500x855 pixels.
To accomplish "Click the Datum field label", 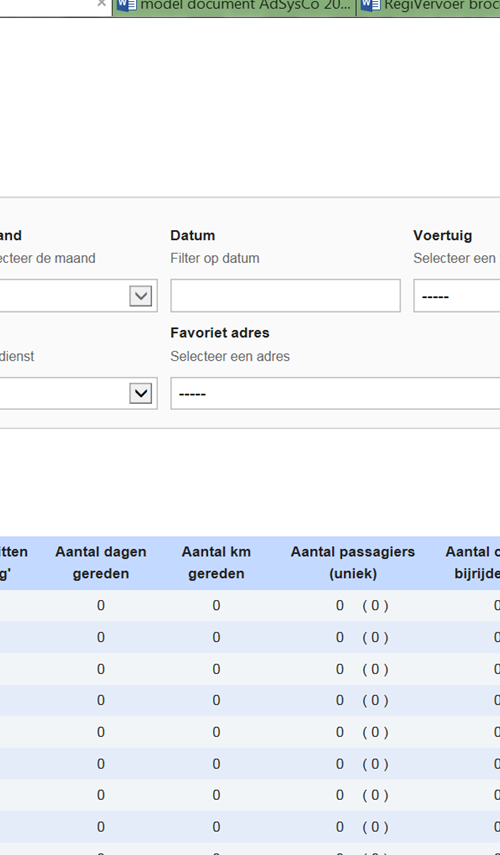I will 192,236.
